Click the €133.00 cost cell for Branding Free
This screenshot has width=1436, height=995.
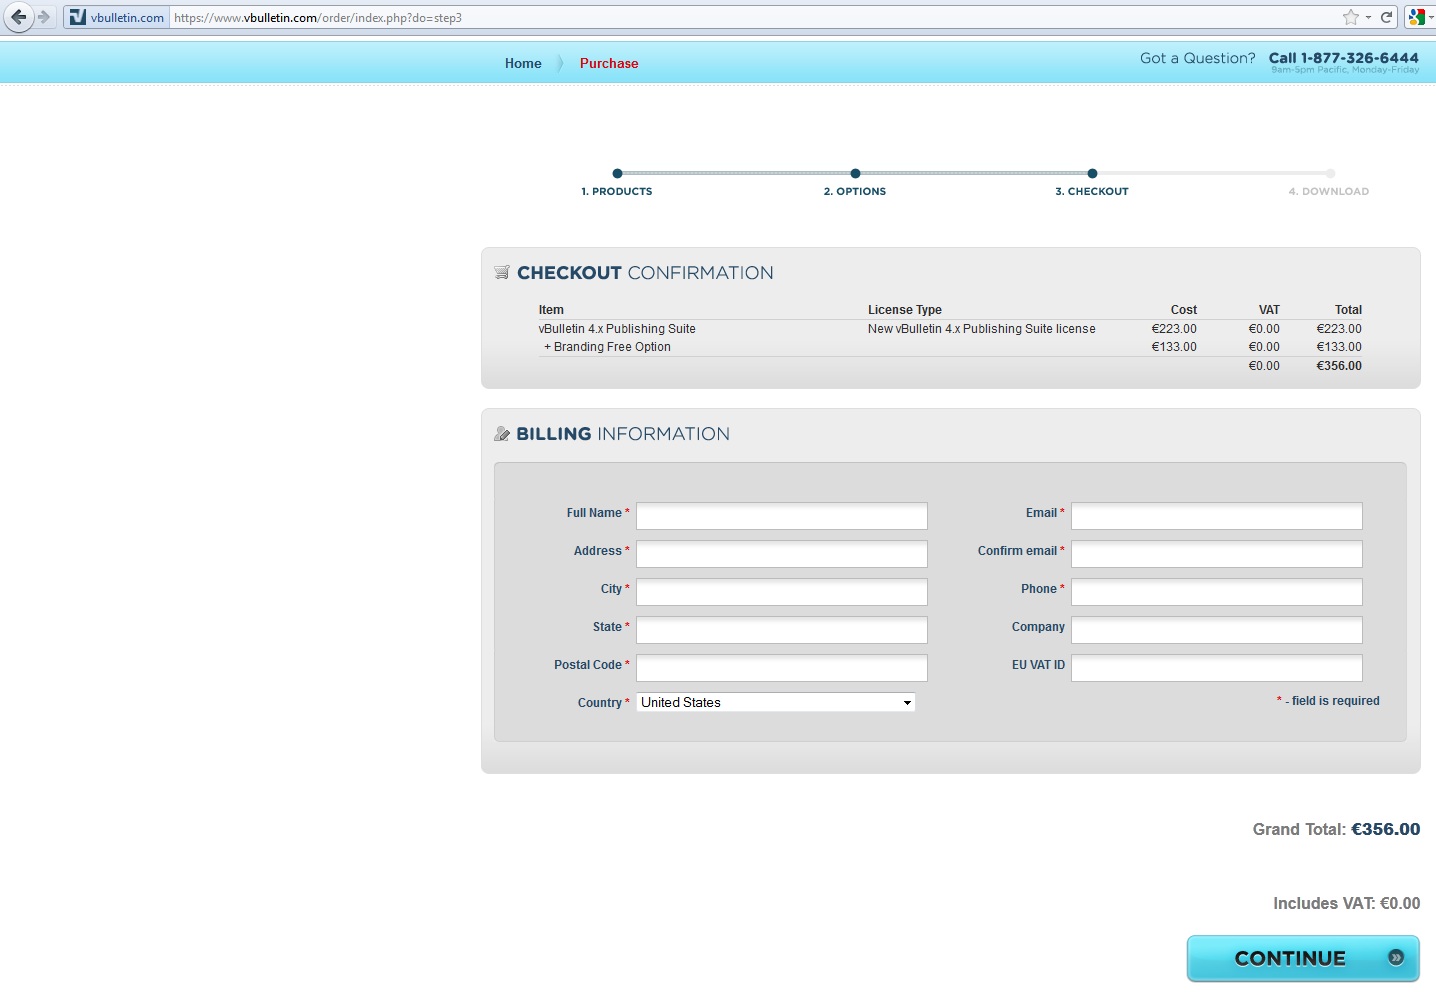pos(1174,347)
